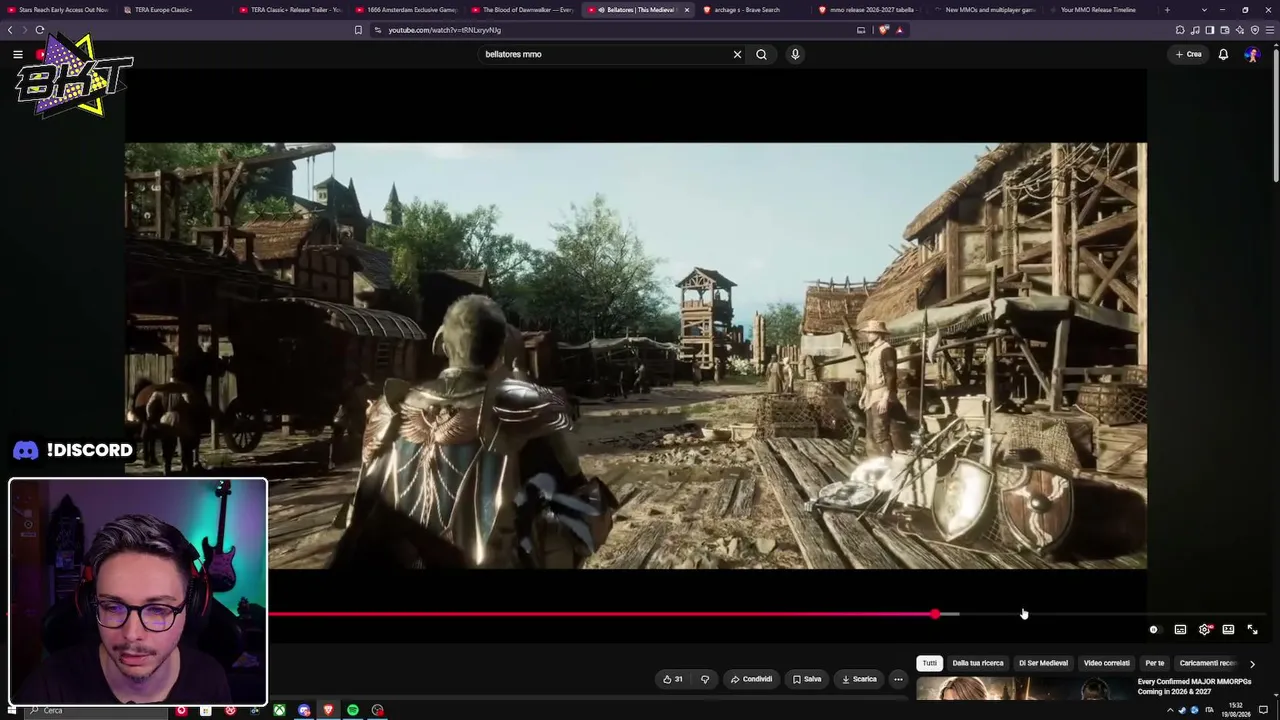Select the Per te chip
1280x720 pixels.
(1155, 663)
